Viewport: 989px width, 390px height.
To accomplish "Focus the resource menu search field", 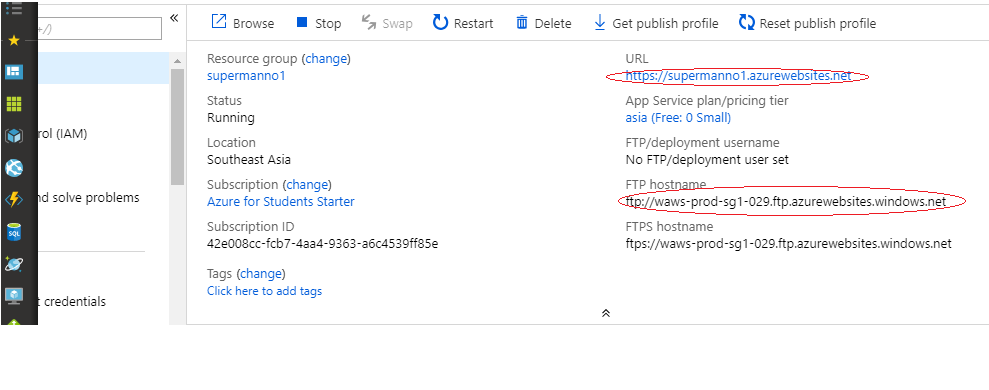I will pos(100,28).
